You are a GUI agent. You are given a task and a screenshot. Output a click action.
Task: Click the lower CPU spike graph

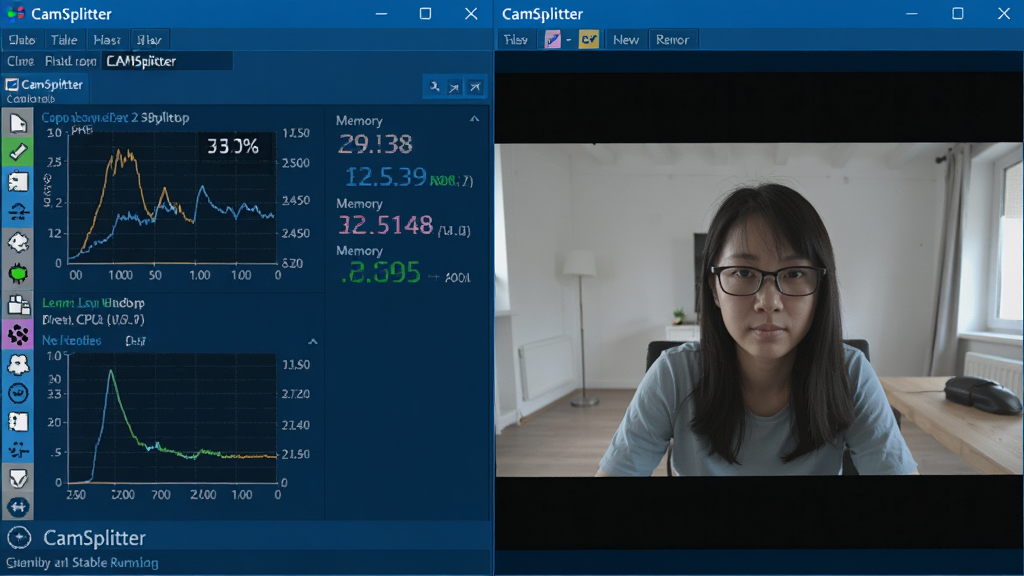[172, 419]
